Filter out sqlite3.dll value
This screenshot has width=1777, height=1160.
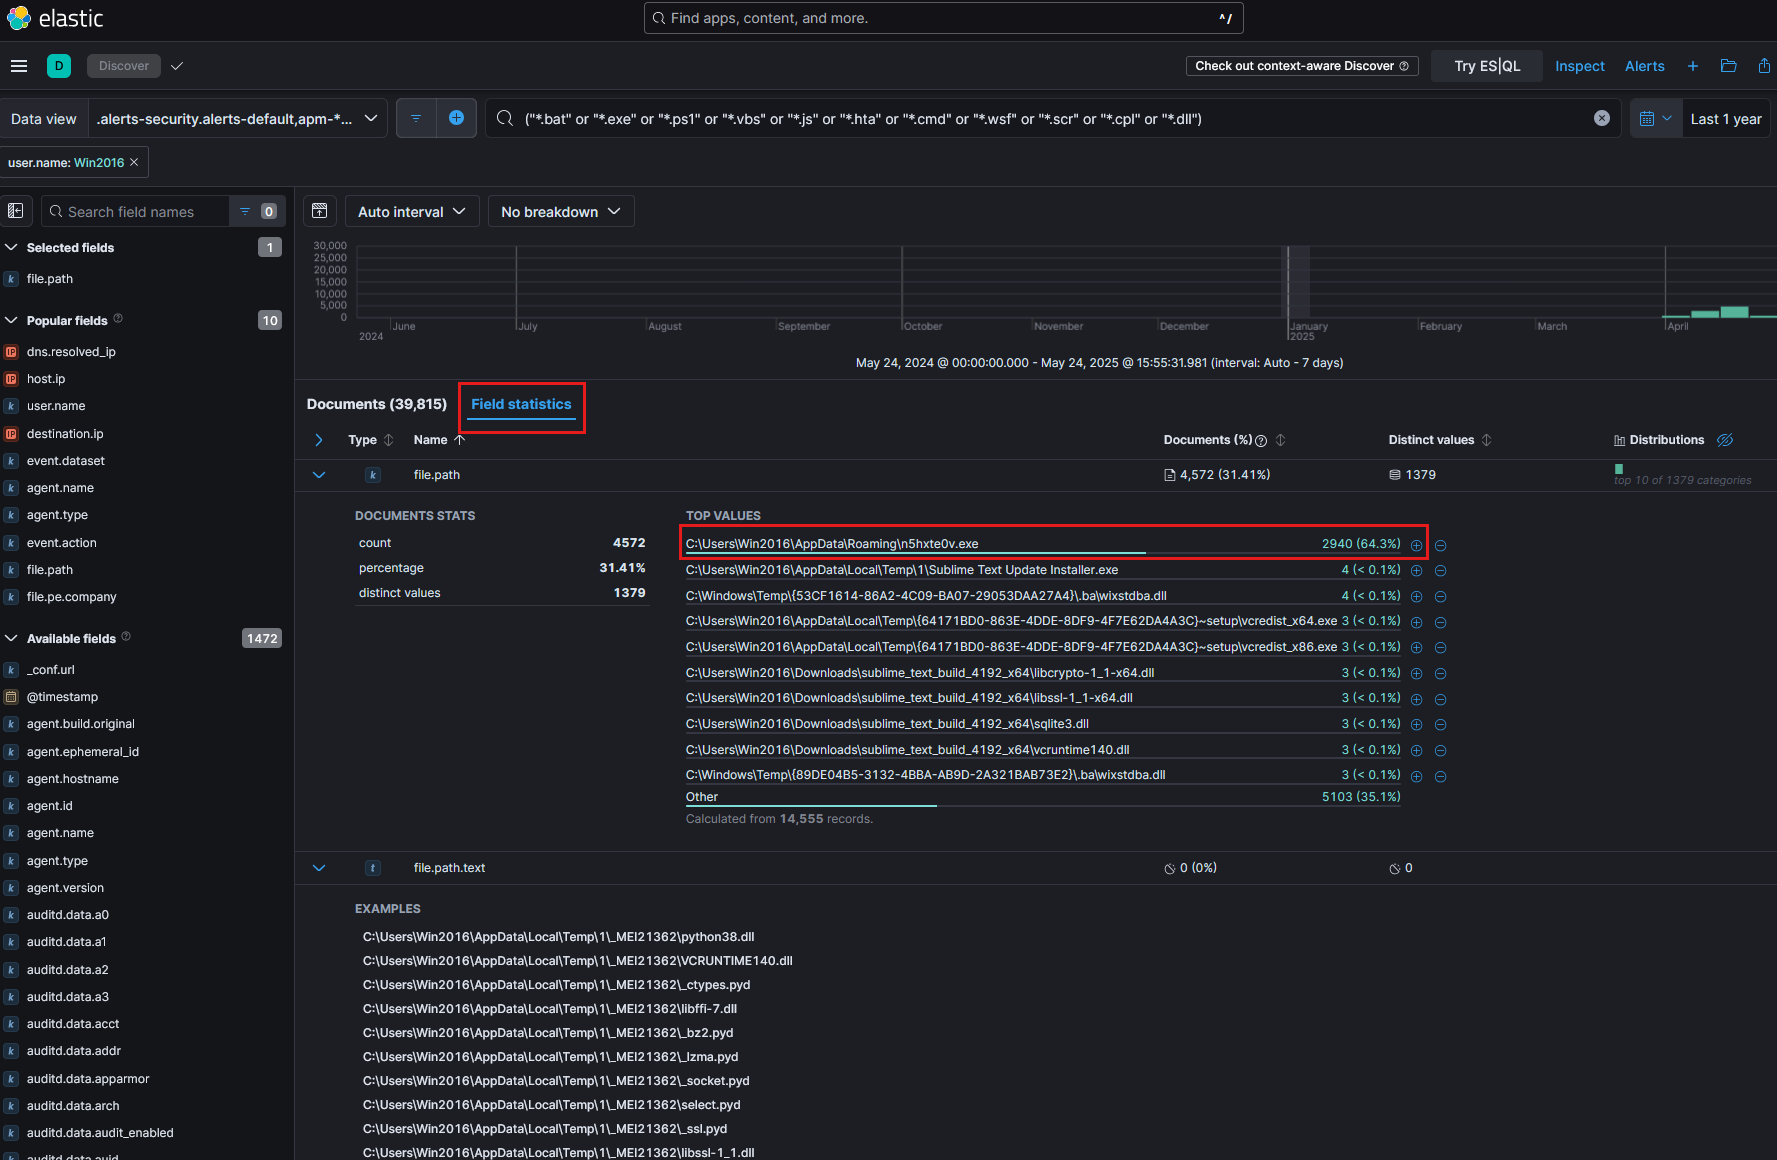tap(1441, 724)
